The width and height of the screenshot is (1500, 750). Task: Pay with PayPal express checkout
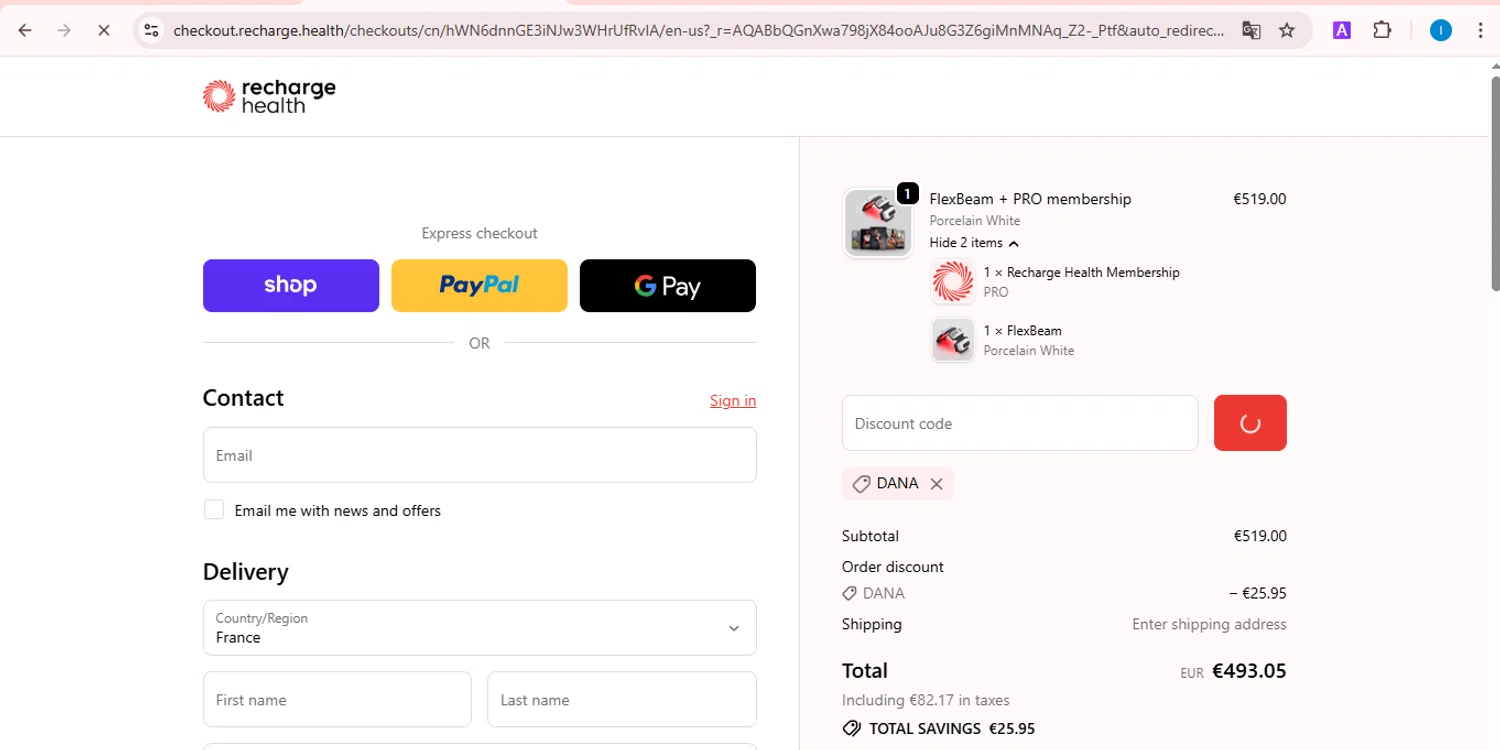[x=479, y=286]
